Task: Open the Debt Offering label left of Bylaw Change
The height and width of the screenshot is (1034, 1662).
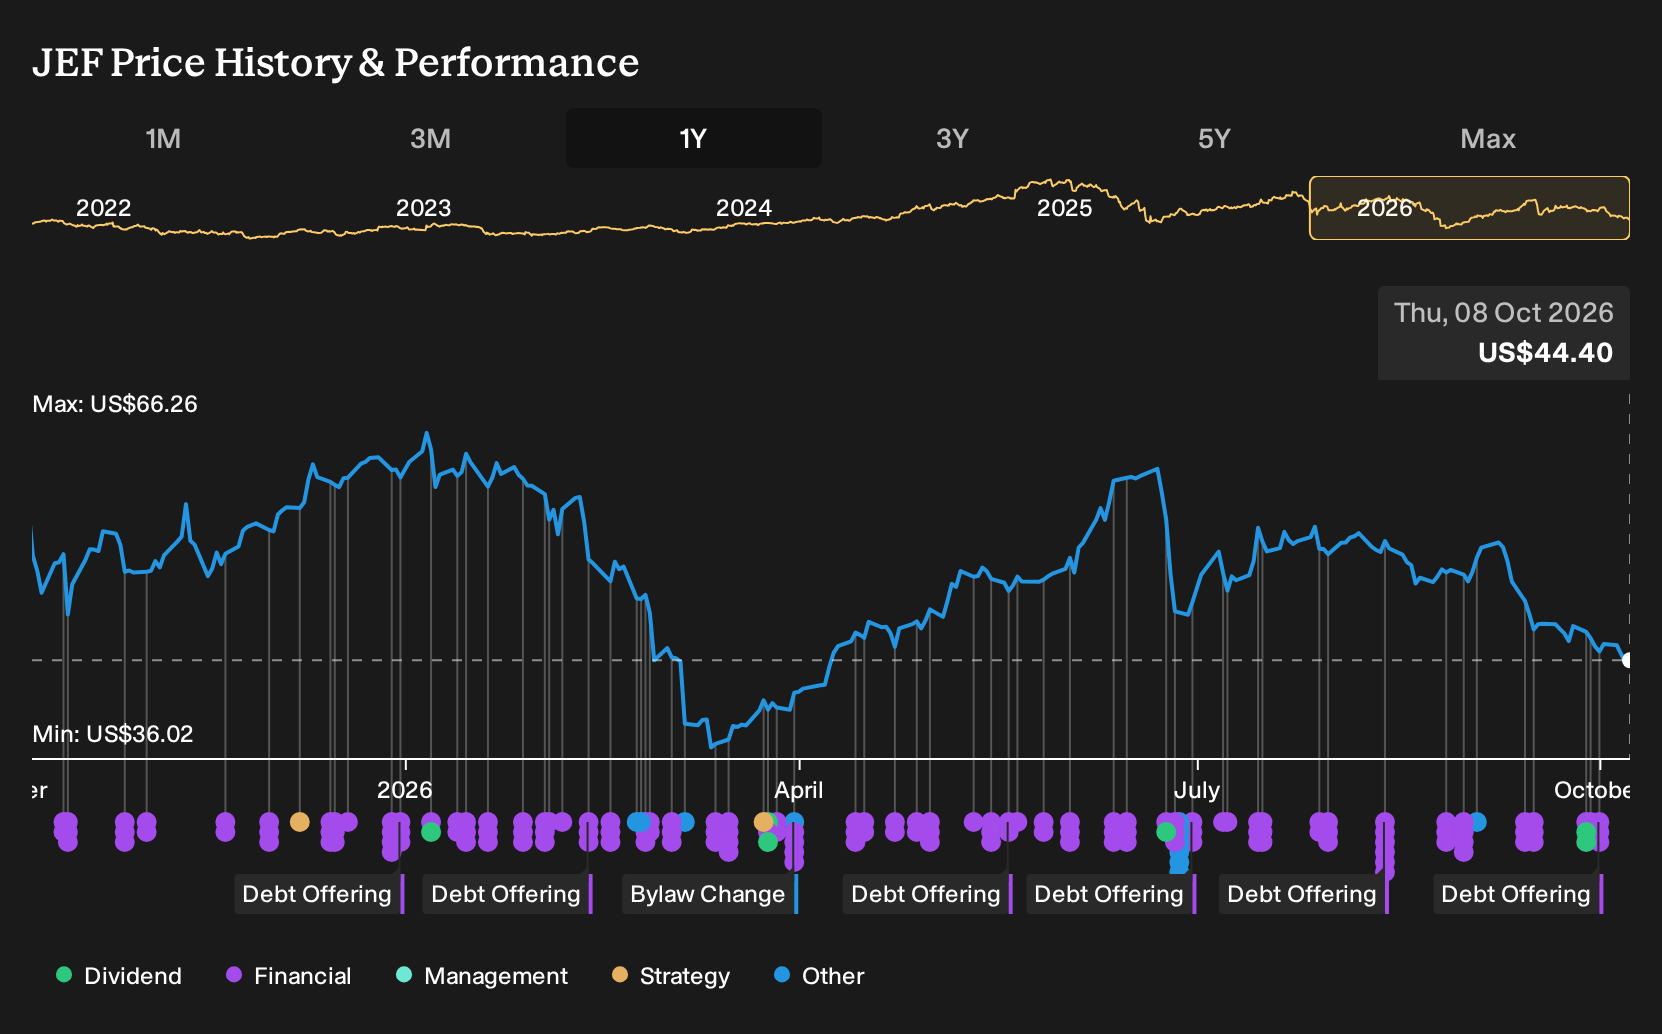Action: tap(508, 894)
